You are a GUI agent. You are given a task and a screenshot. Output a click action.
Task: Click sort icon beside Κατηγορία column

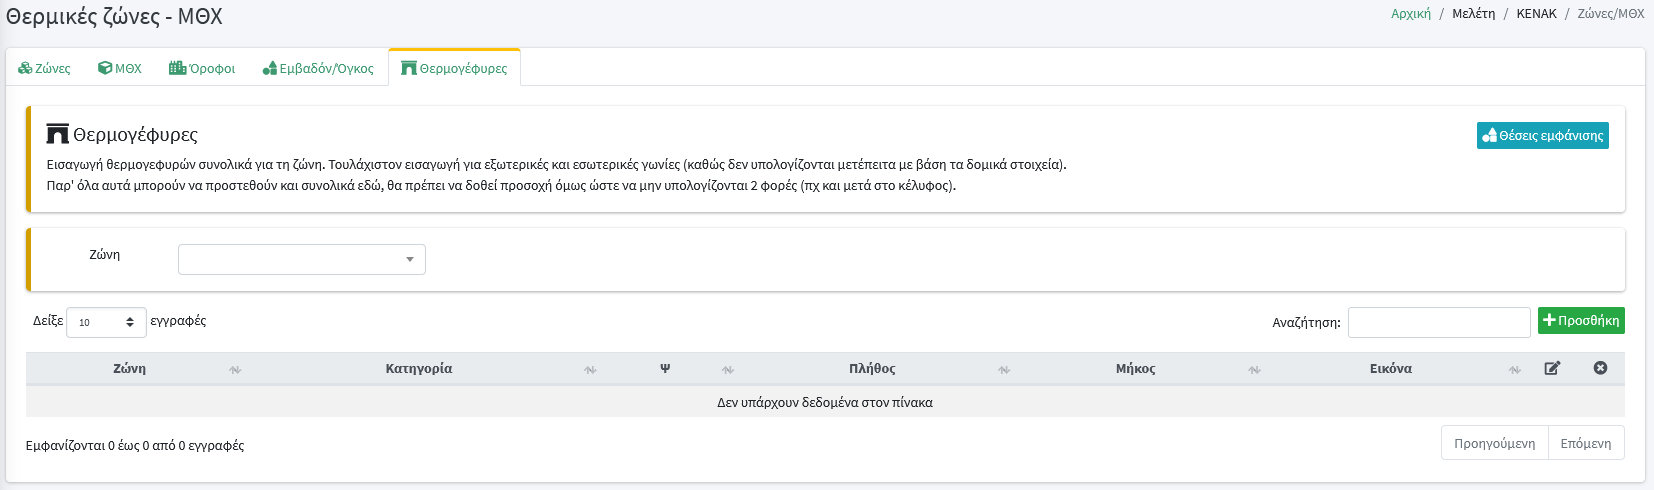tap(590, 370)
